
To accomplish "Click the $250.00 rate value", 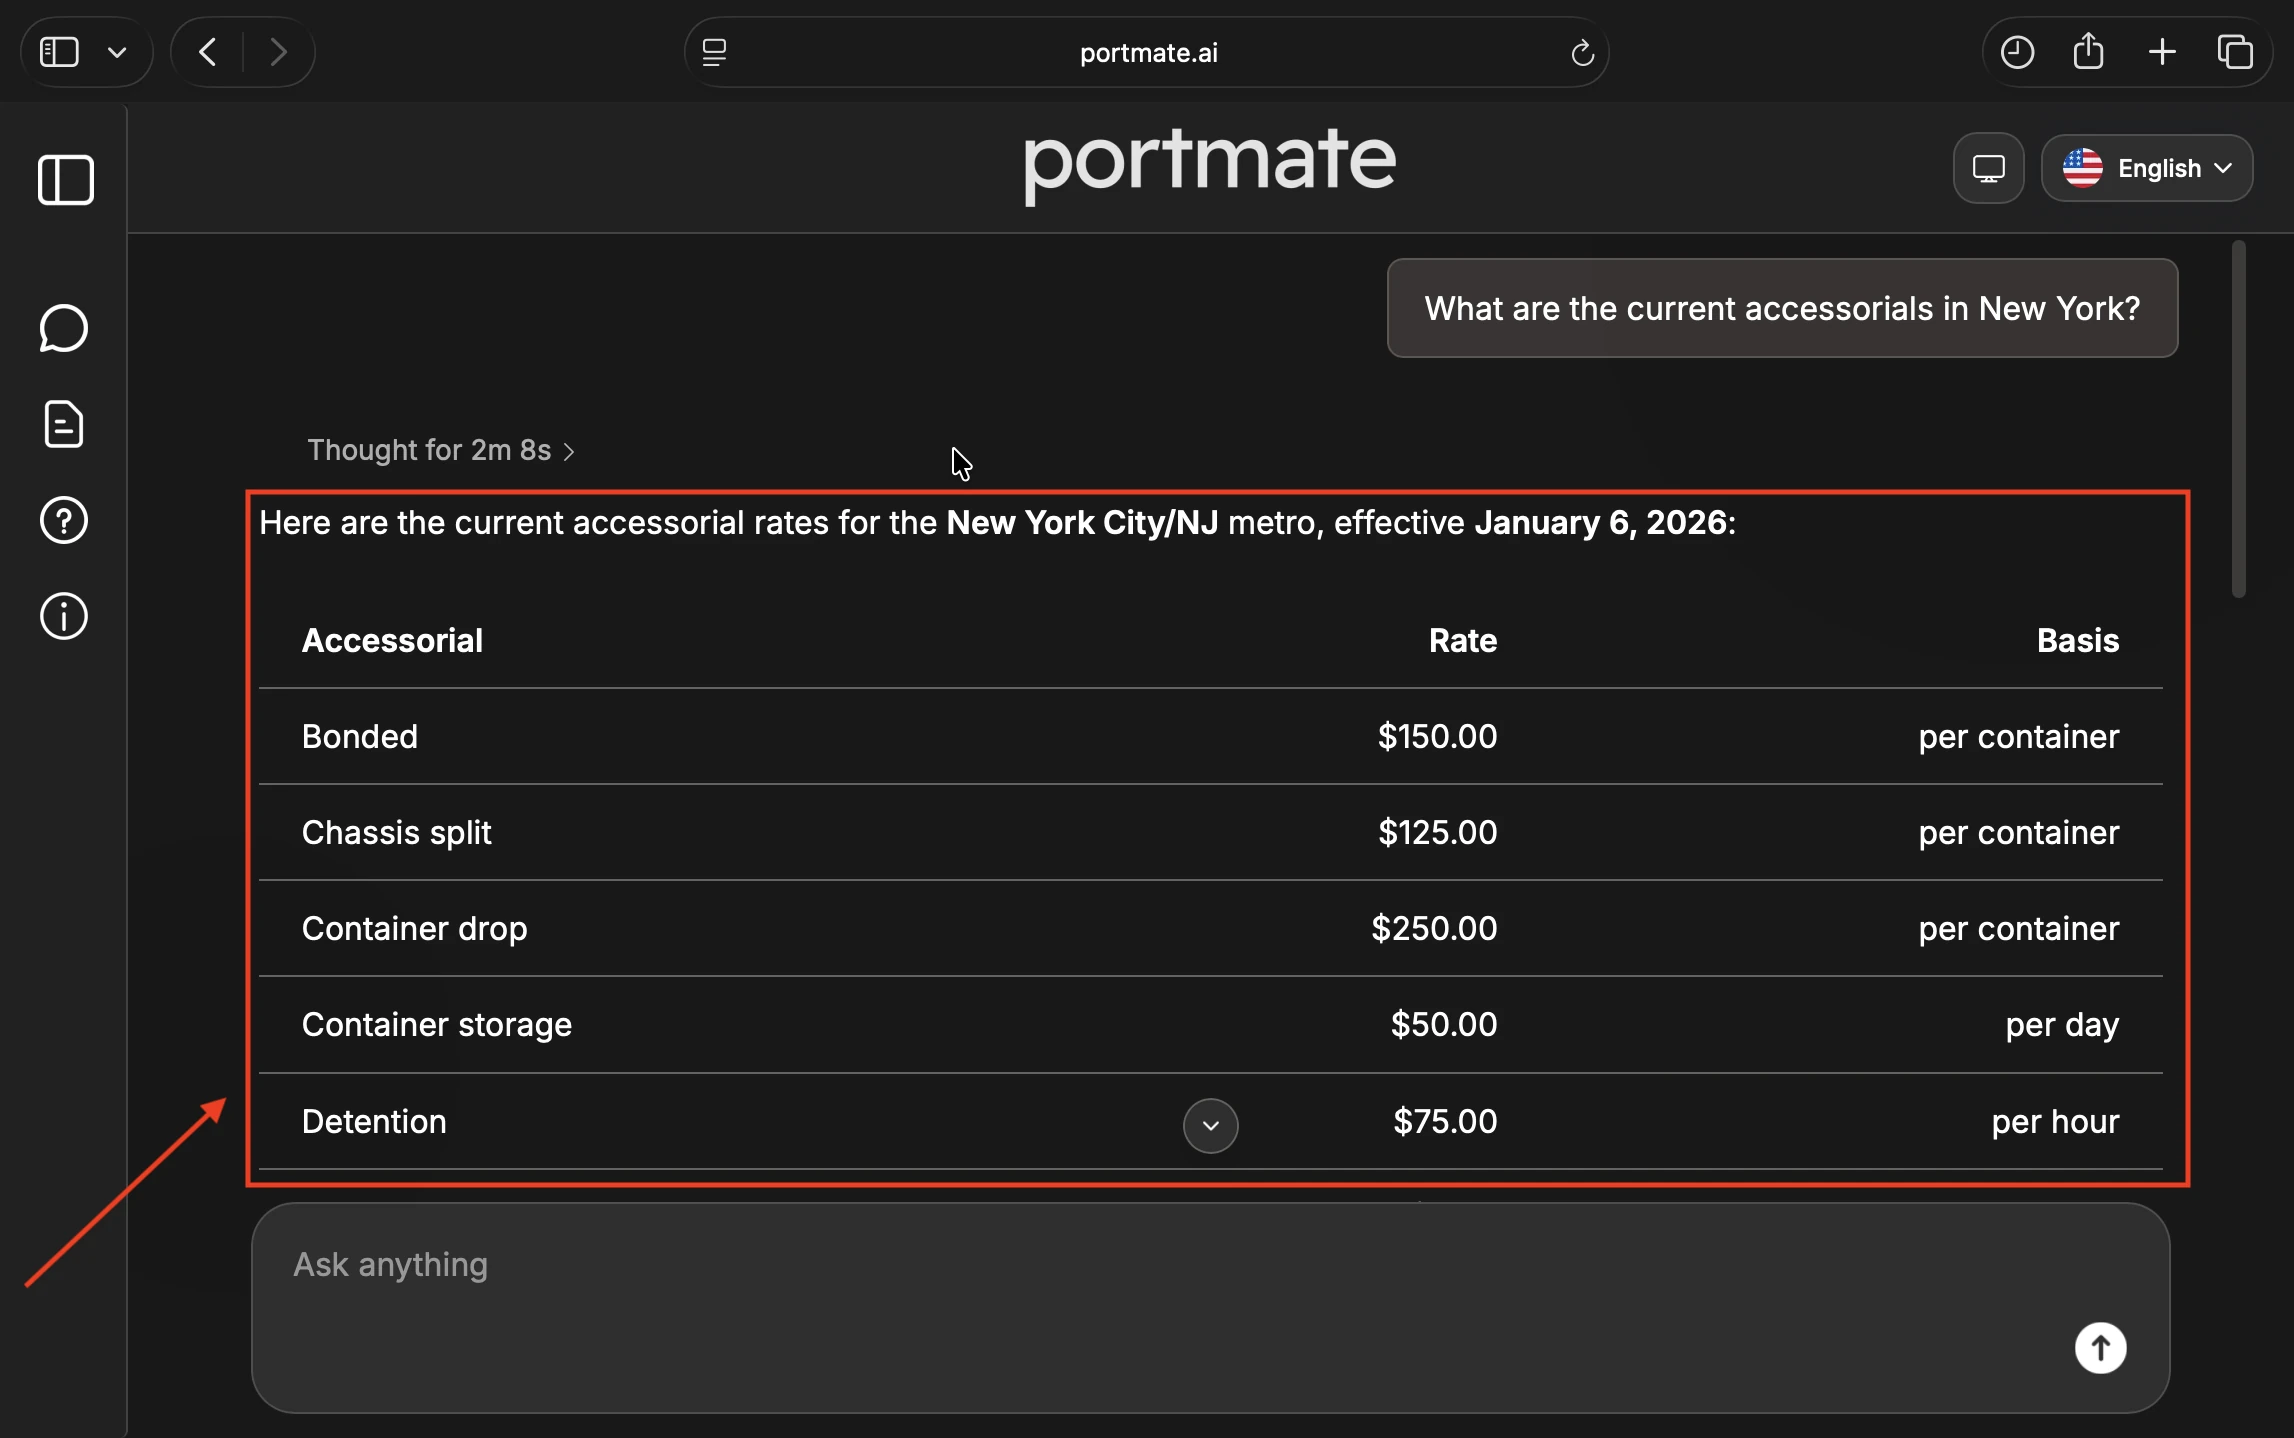I will (1434, 928).
